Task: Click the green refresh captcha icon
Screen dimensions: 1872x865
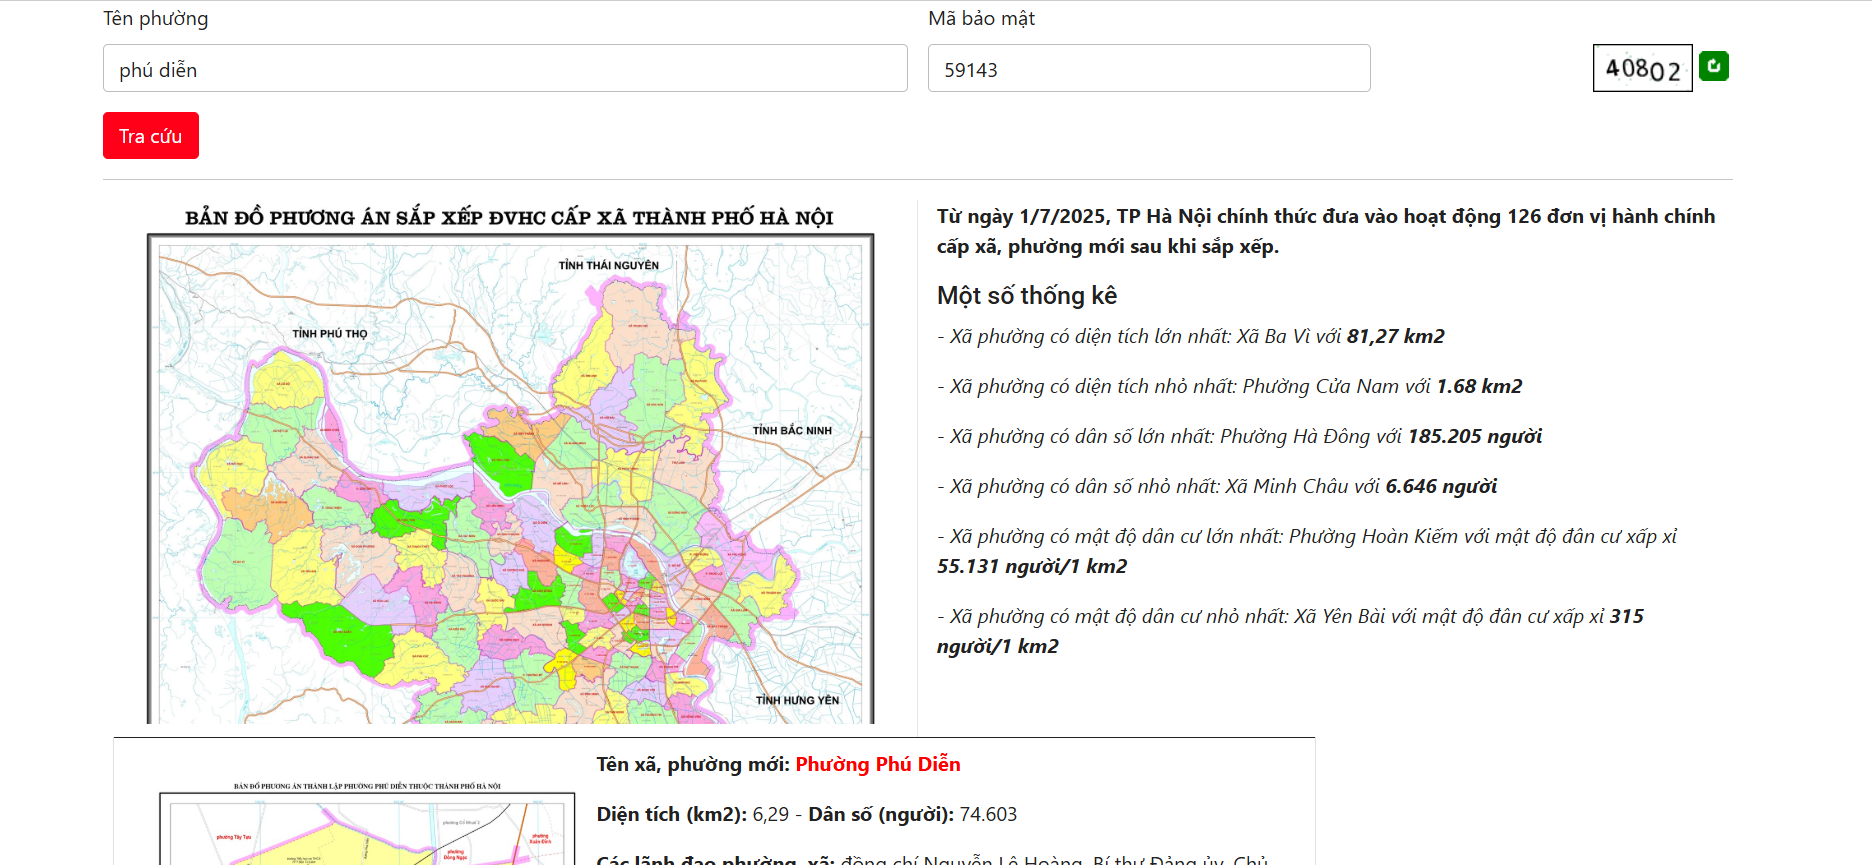Action: [1713, 66]
